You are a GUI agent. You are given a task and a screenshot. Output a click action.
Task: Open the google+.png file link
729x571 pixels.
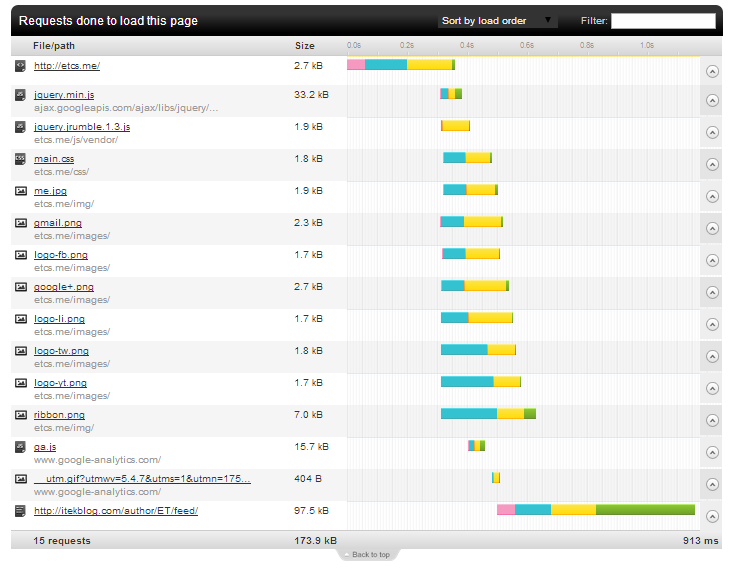tap(64, 287)
